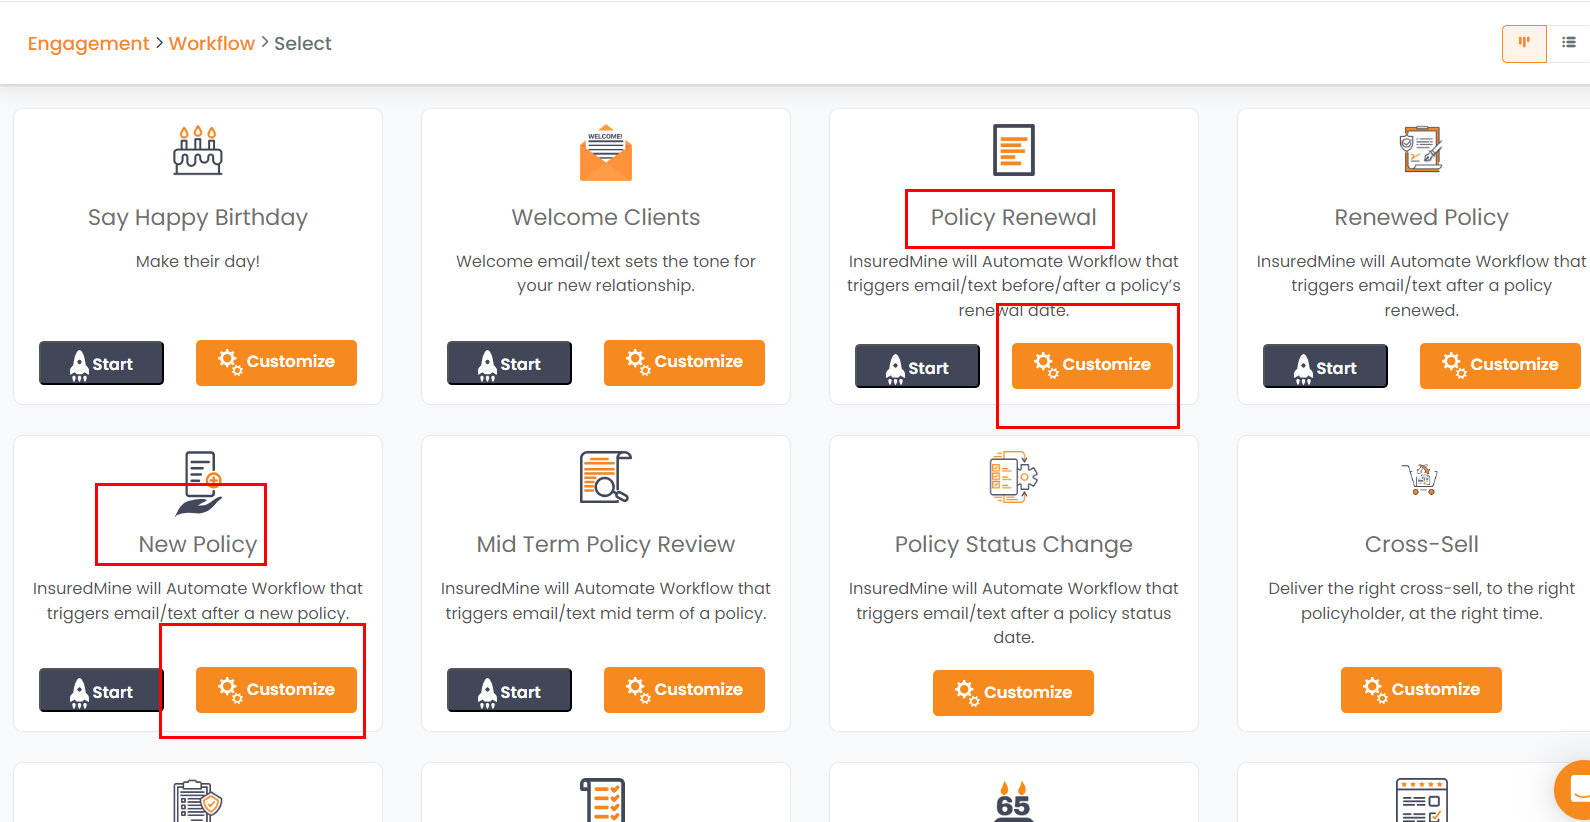This screenshot has width=1590, height=822.
Task: Click the New Policy hand-with-document icon
Action: point(199,484)
